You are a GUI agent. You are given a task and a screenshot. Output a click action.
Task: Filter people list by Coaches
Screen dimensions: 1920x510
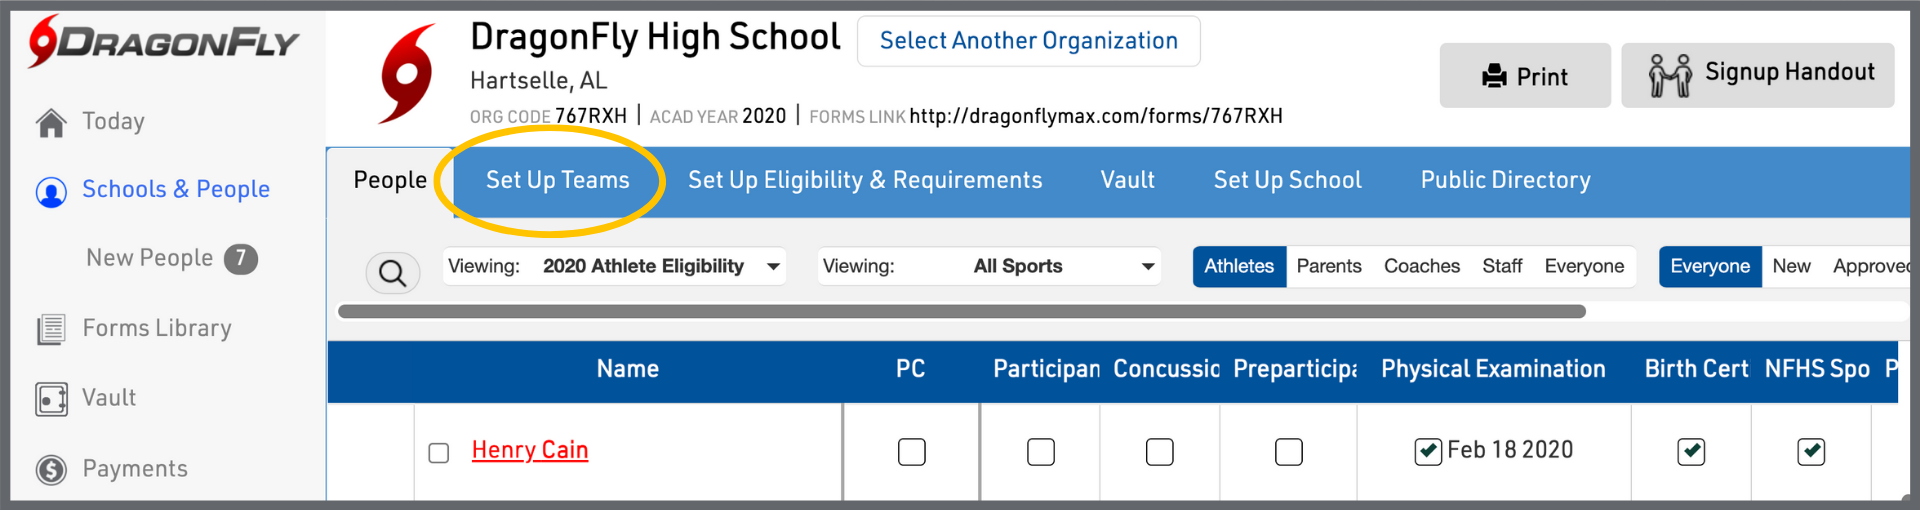click(x=1421, y=267)
